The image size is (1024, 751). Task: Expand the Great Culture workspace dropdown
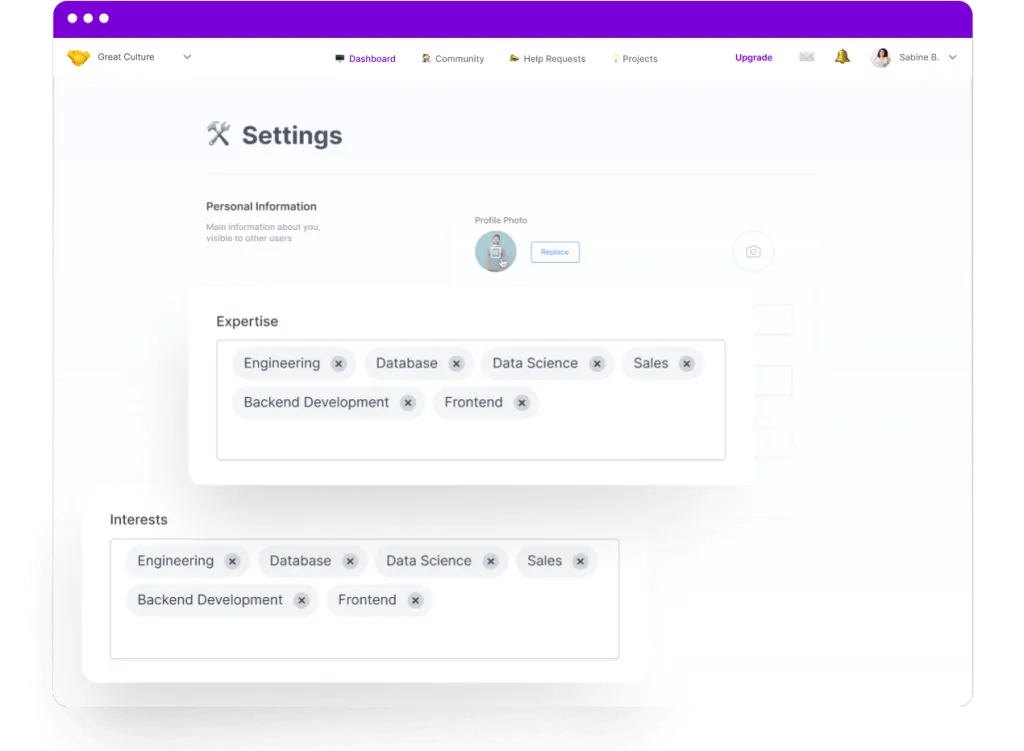187,57
